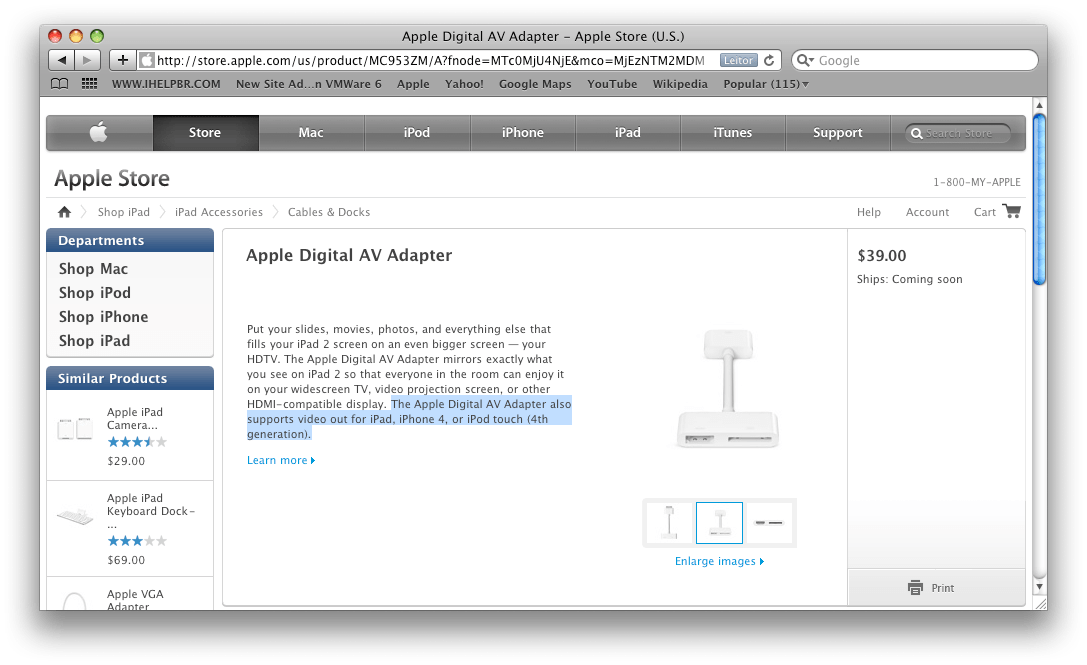Click the blue vertical scrollbar thumb
Screen dimensions: 1087x665
(x=1039, y=200)
